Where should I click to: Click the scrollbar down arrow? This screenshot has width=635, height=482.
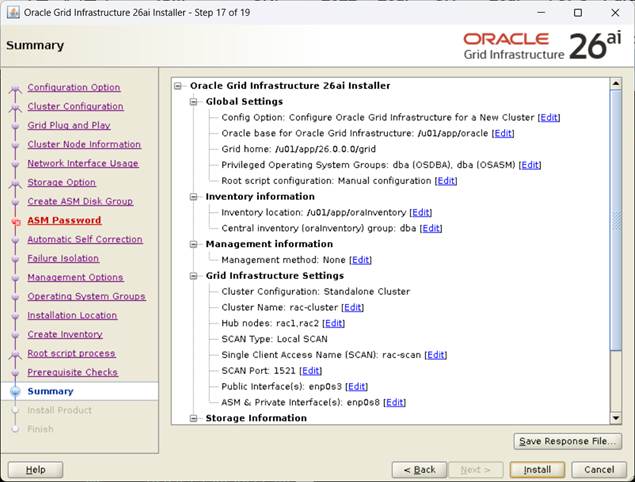tap(616, 418)
